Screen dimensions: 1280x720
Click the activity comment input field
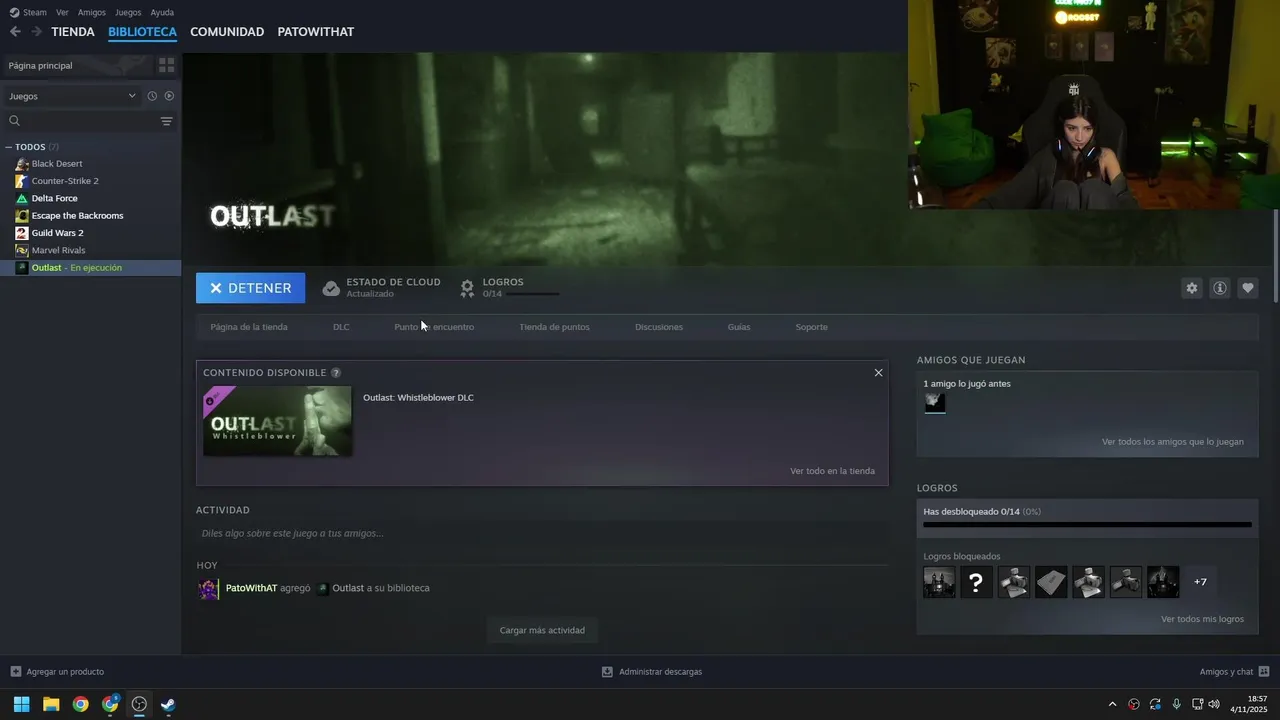click(541, 533)
